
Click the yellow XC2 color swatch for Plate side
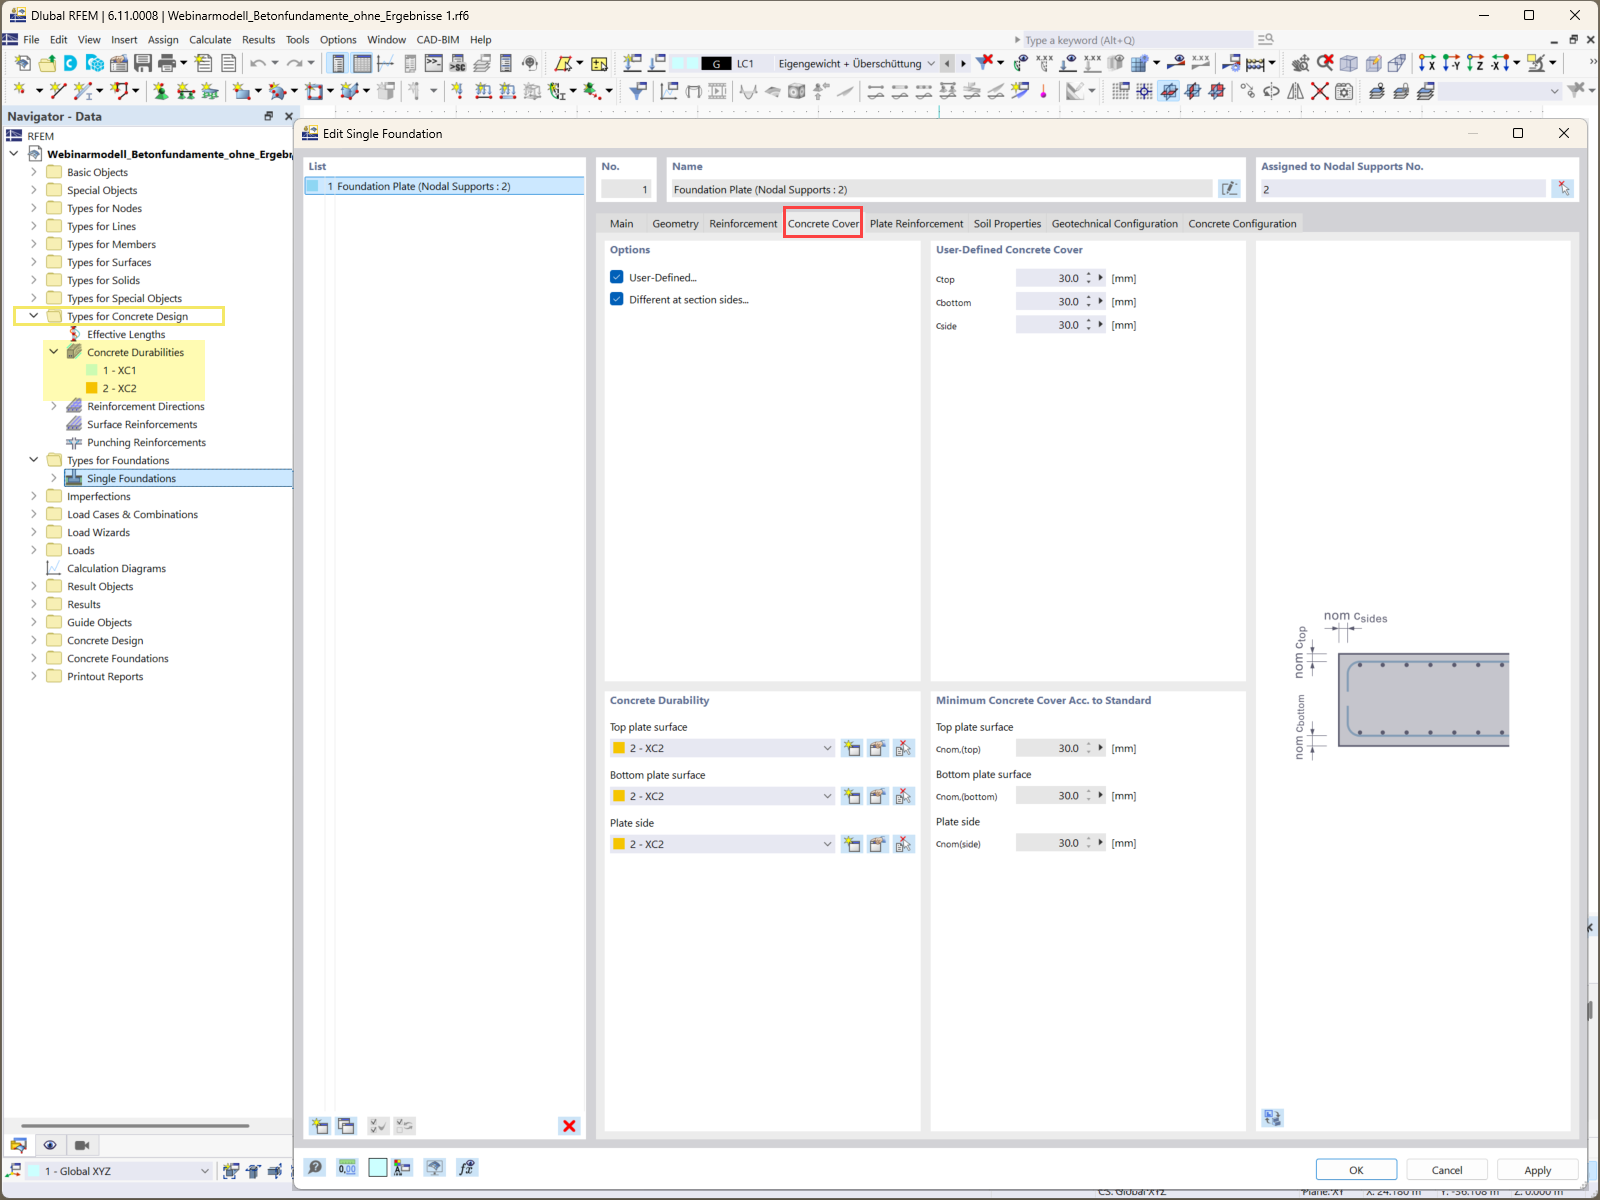point(618,844)
